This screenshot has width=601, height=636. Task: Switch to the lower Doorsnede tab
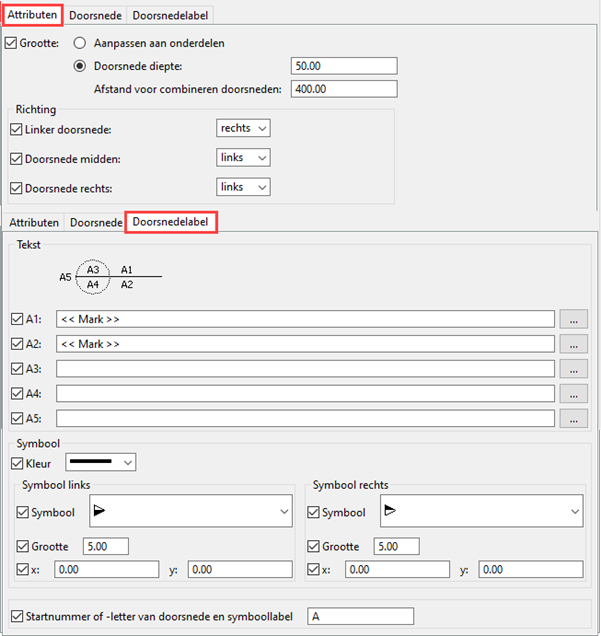(x=96, y=223)
